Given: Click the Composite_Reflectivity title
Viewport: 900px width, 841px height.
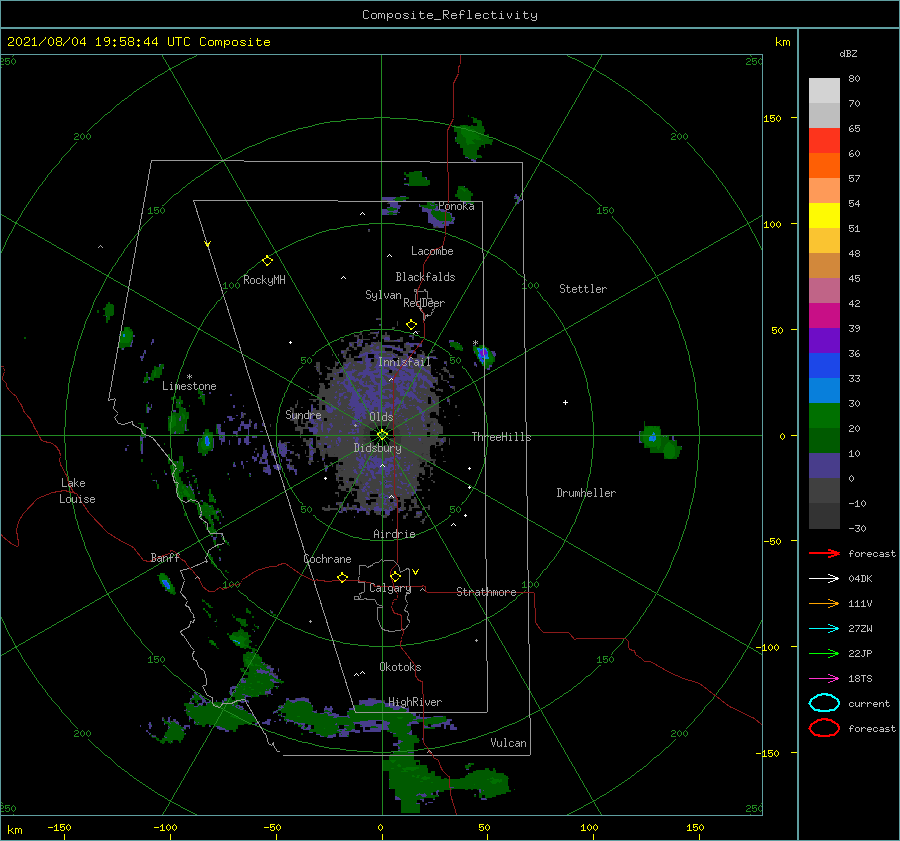Looking at the screenshot, I should coord(450,15).
